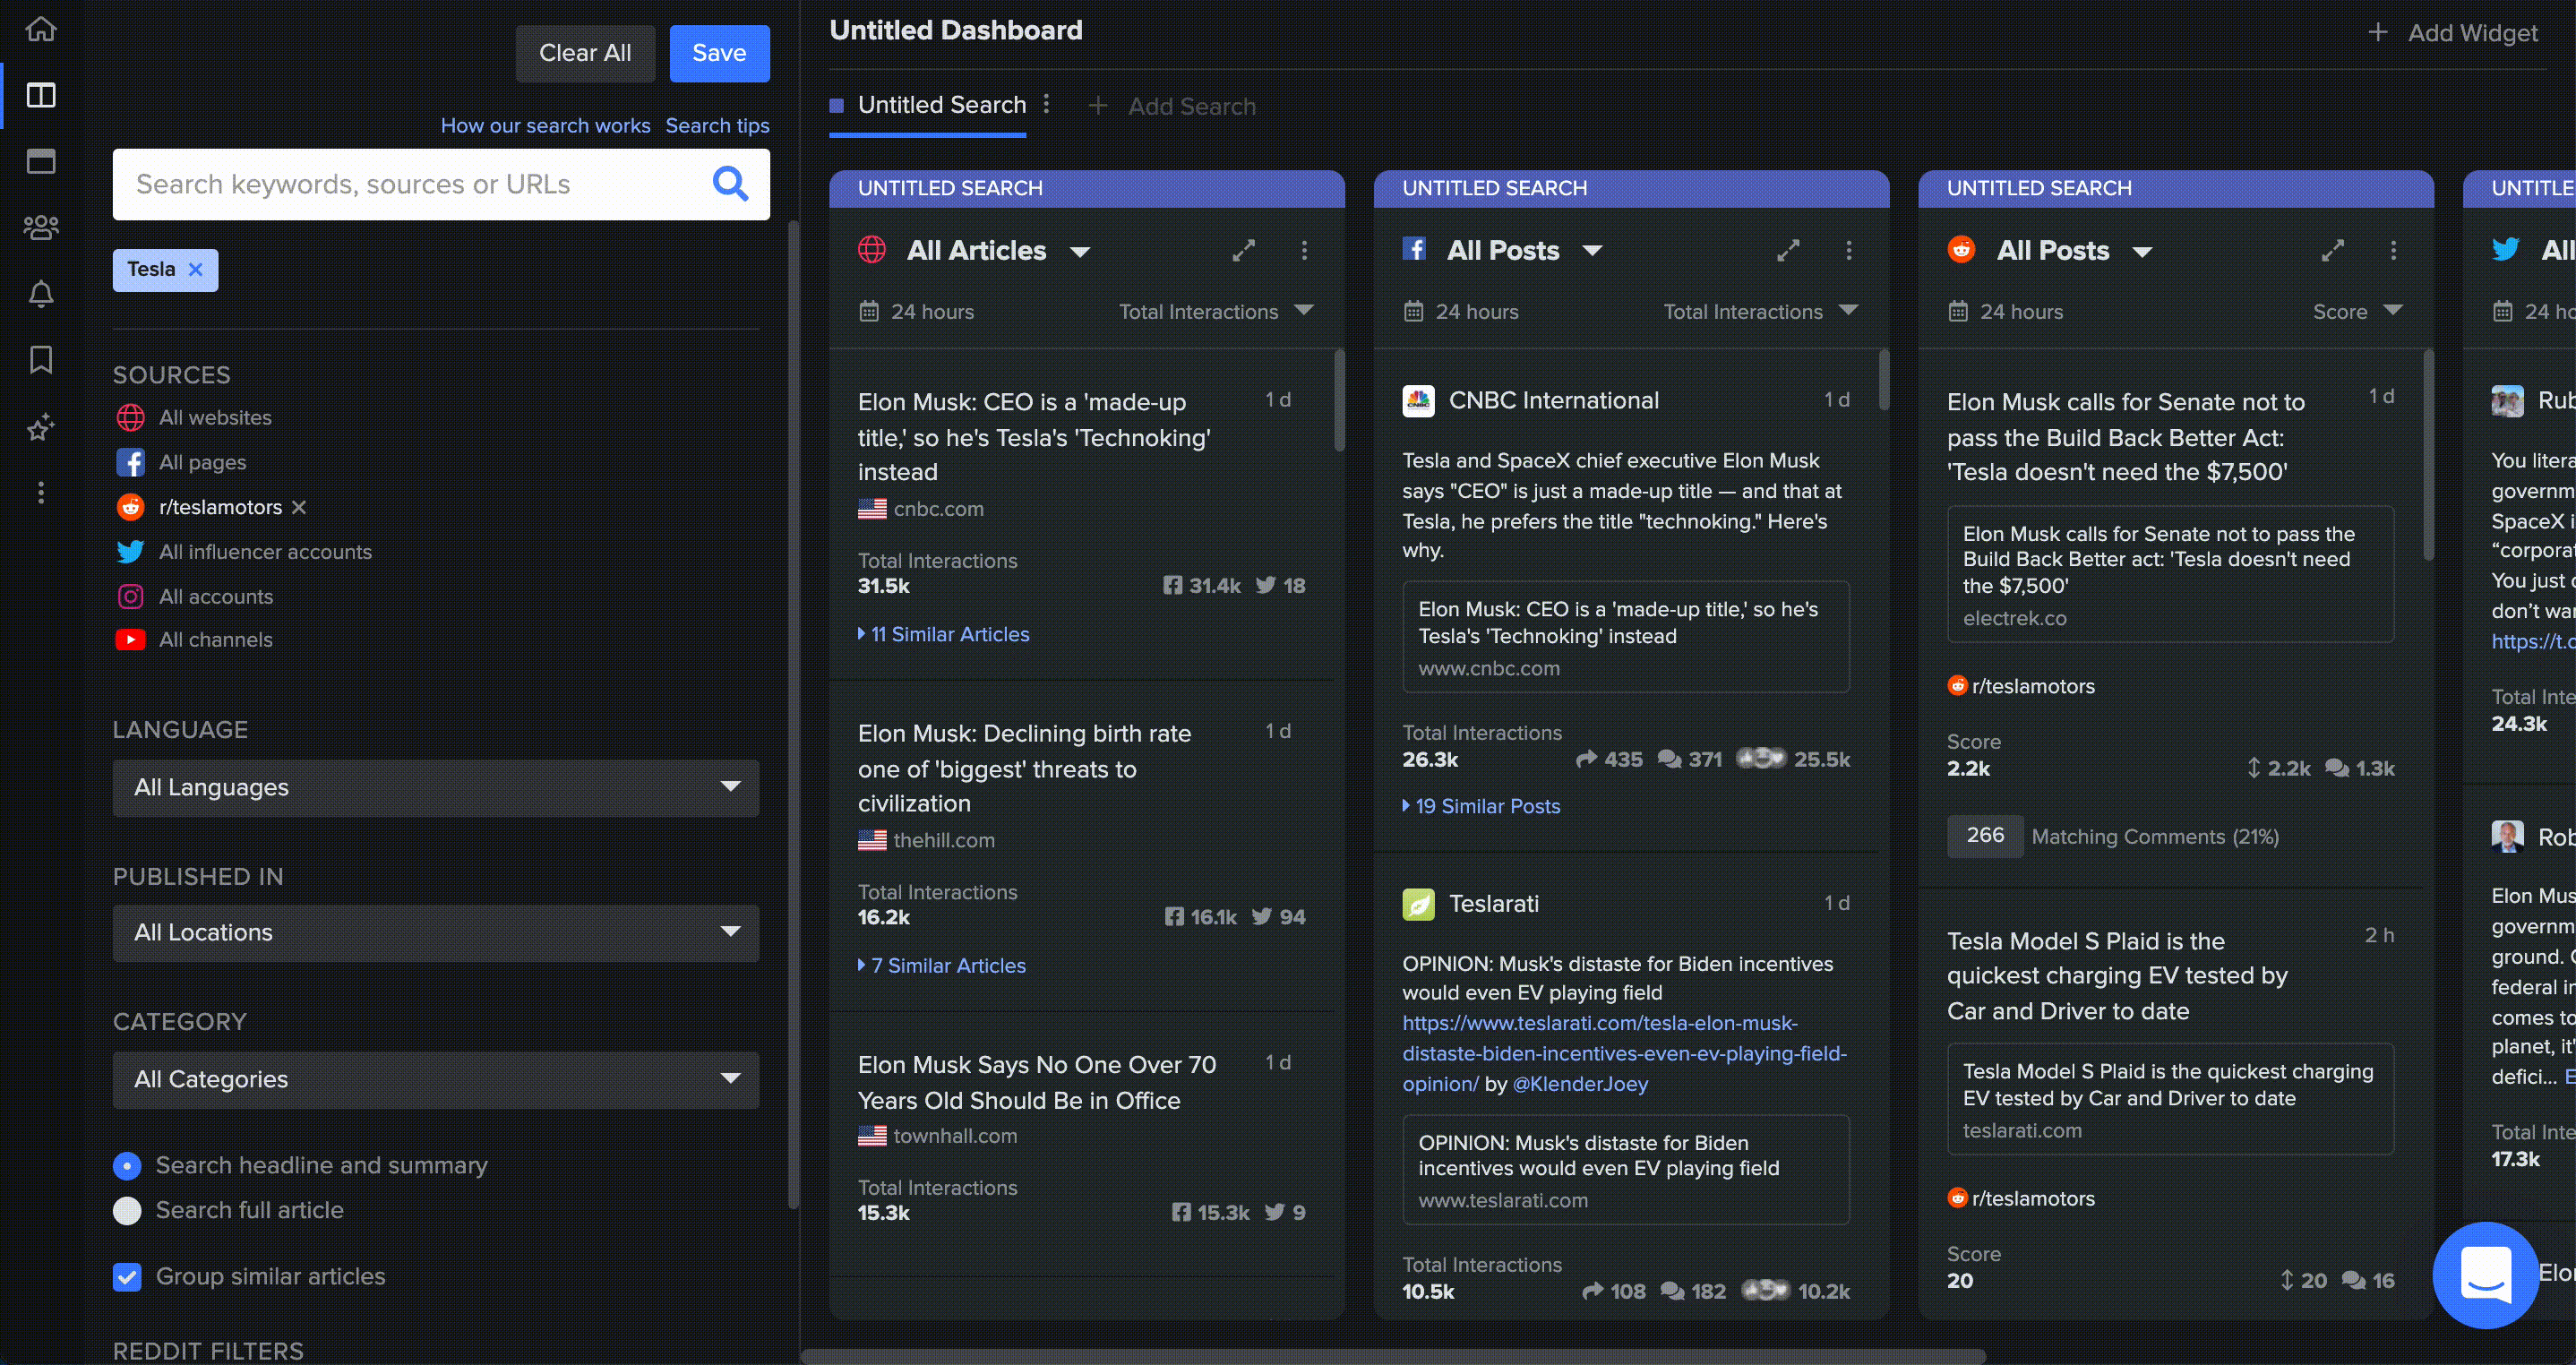The width and height of the screenshot is (2576, 1365).
Task: Click the 266 Matching Comments badge
Action: click(1985, 836)
